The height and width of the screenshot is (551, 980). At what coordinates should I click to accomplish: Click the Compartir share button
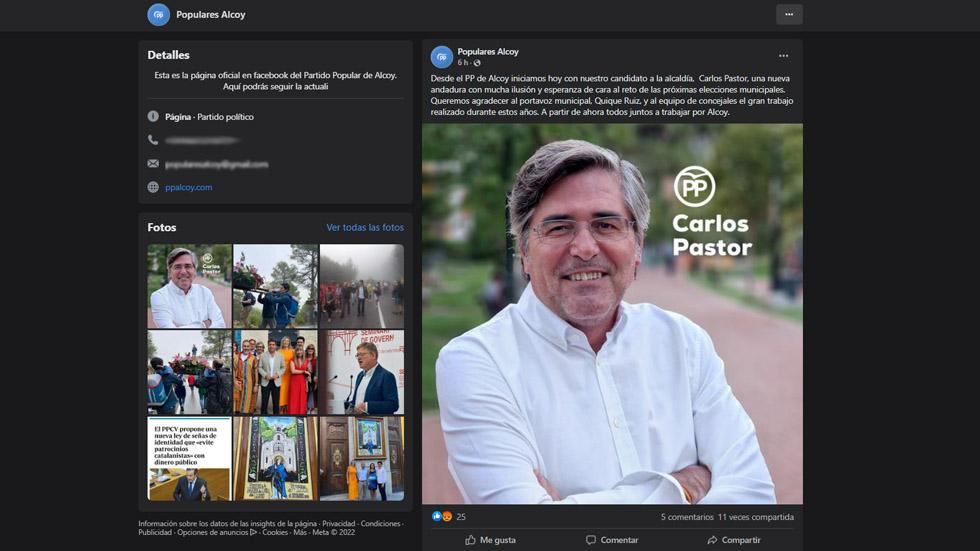coord(733,540)
